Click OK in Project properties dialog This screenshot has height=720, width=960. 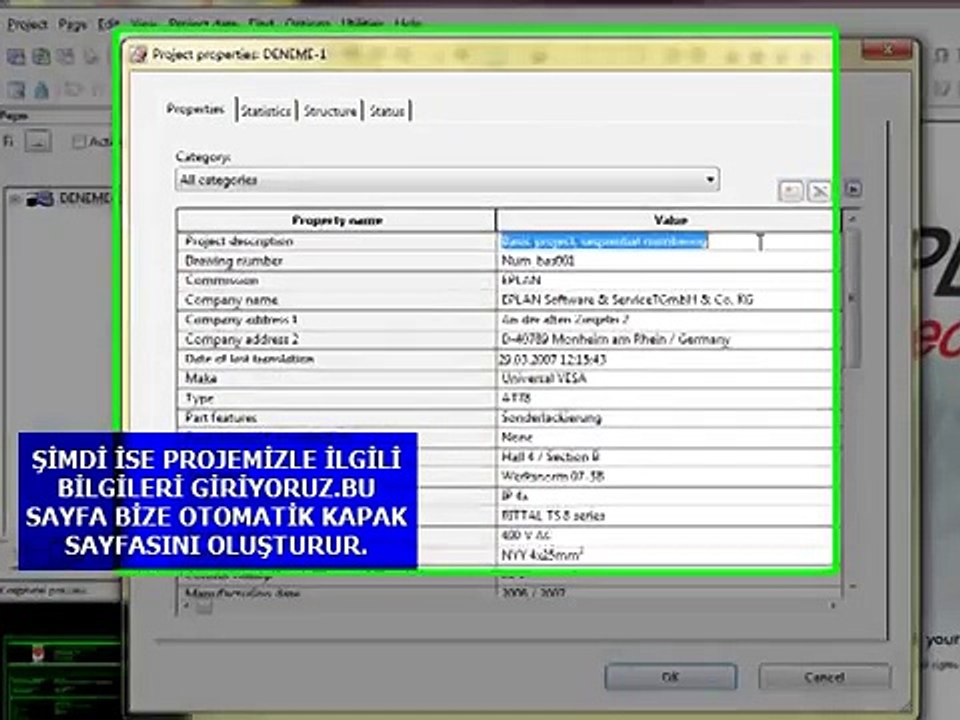pyautogui.click(x=670, y=677)
